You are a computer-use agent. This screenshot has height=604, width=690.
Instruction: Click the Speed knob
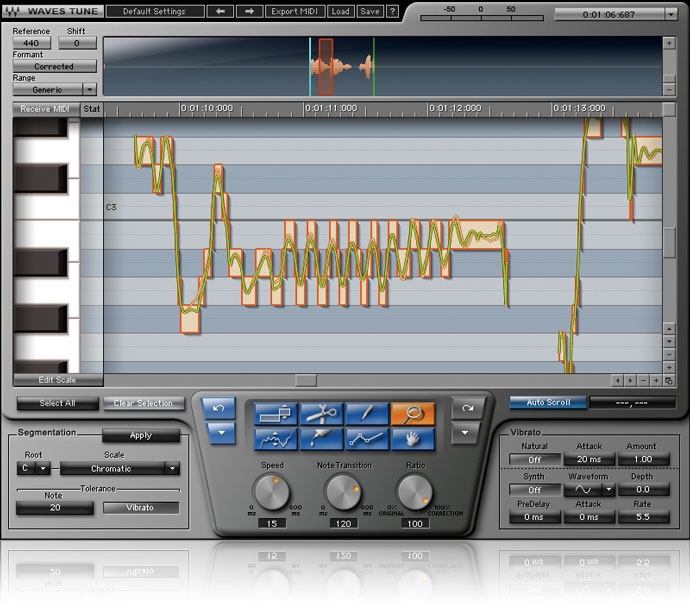(271, 492)
